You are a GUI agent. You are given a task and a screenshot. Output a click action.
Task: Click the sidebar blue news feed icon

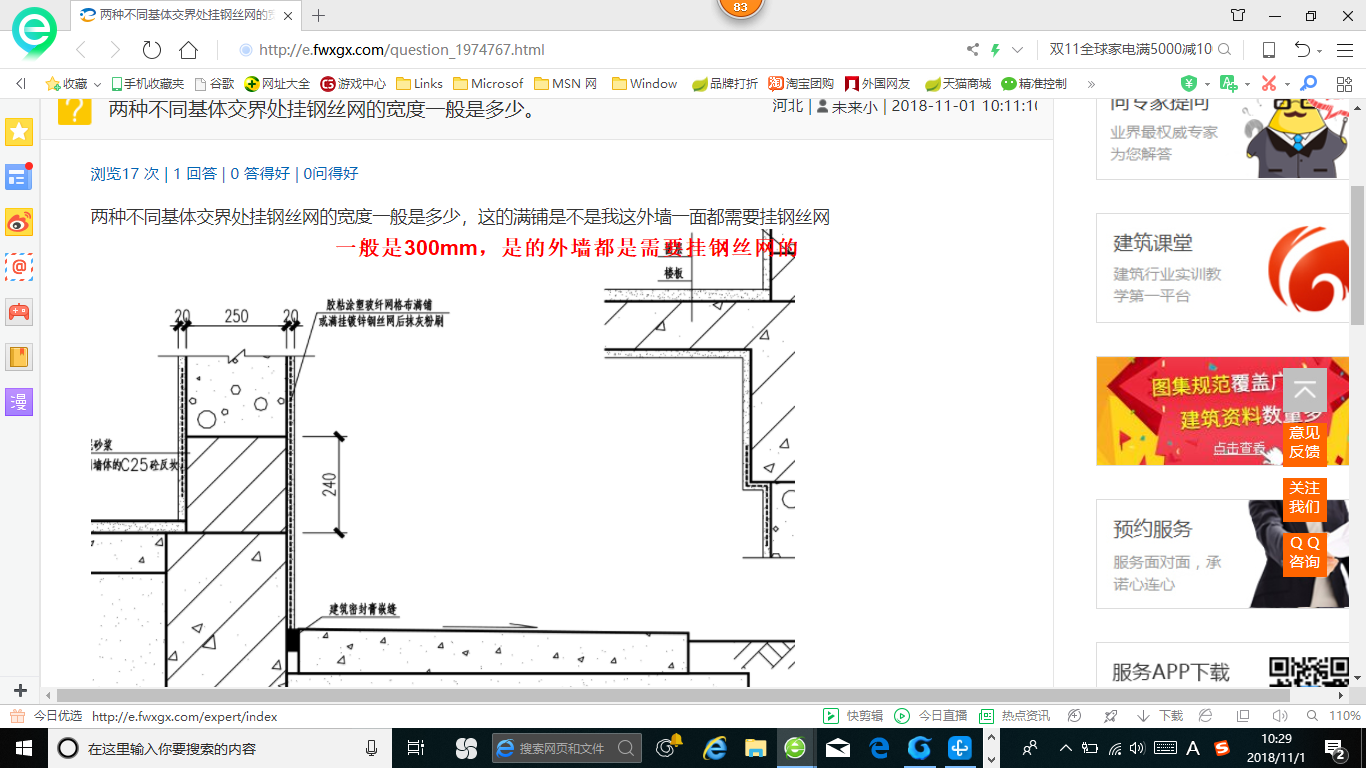pos(19,177)
